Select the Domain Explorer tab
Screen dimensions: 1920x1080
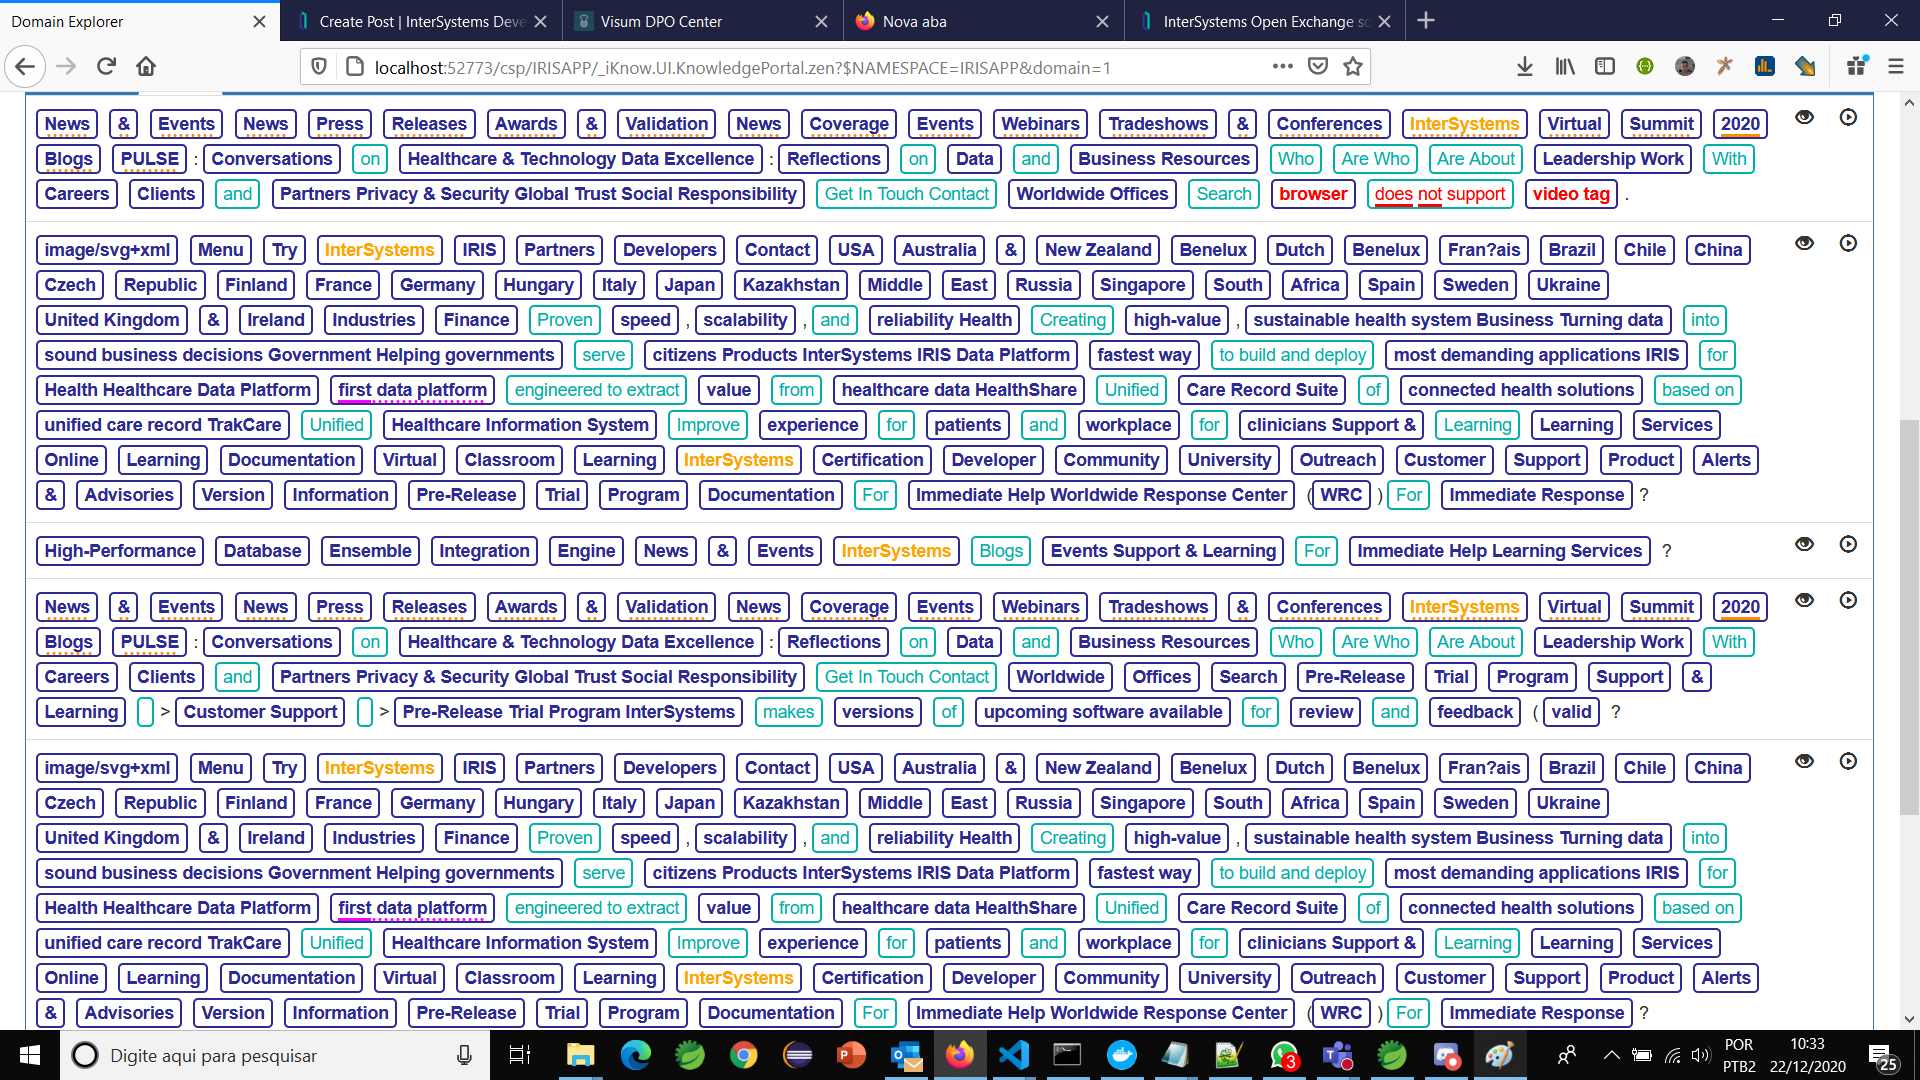coord(140,21)
